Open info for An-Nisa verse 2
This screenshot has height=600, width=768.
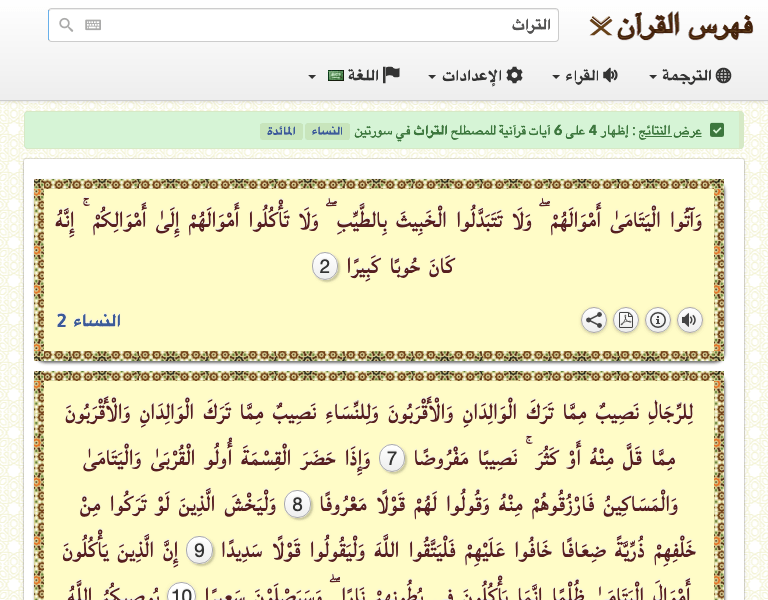pos(658,320)
